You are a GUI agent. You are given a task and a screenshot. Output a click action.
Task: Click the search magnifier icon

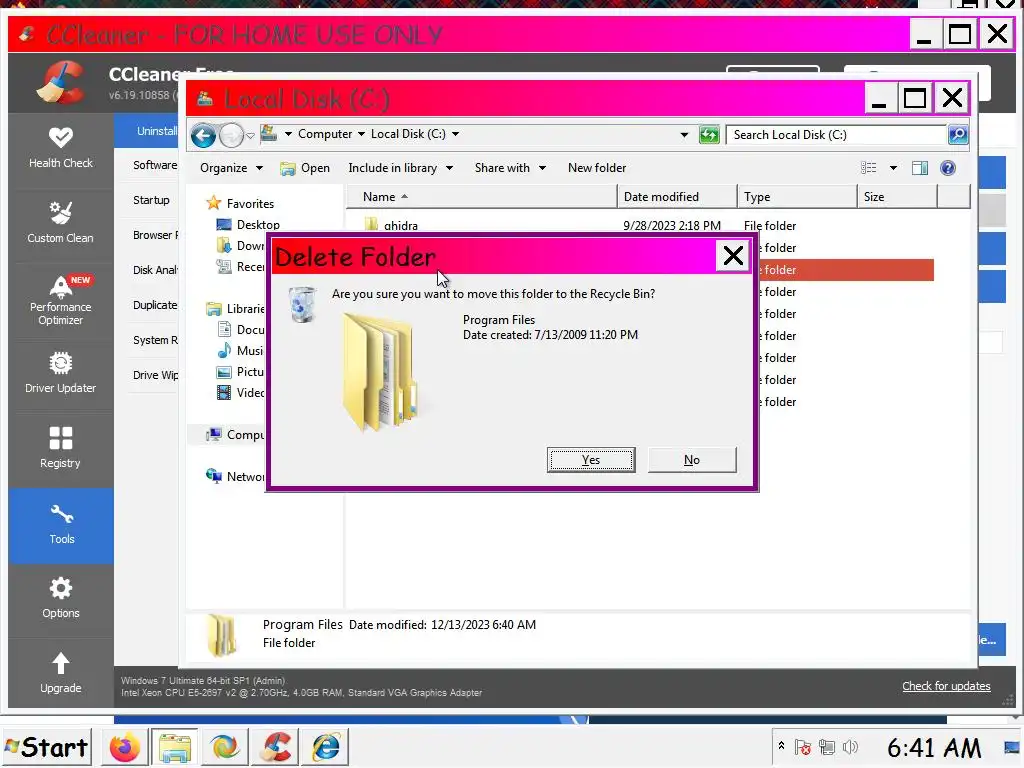coord(957,135)
